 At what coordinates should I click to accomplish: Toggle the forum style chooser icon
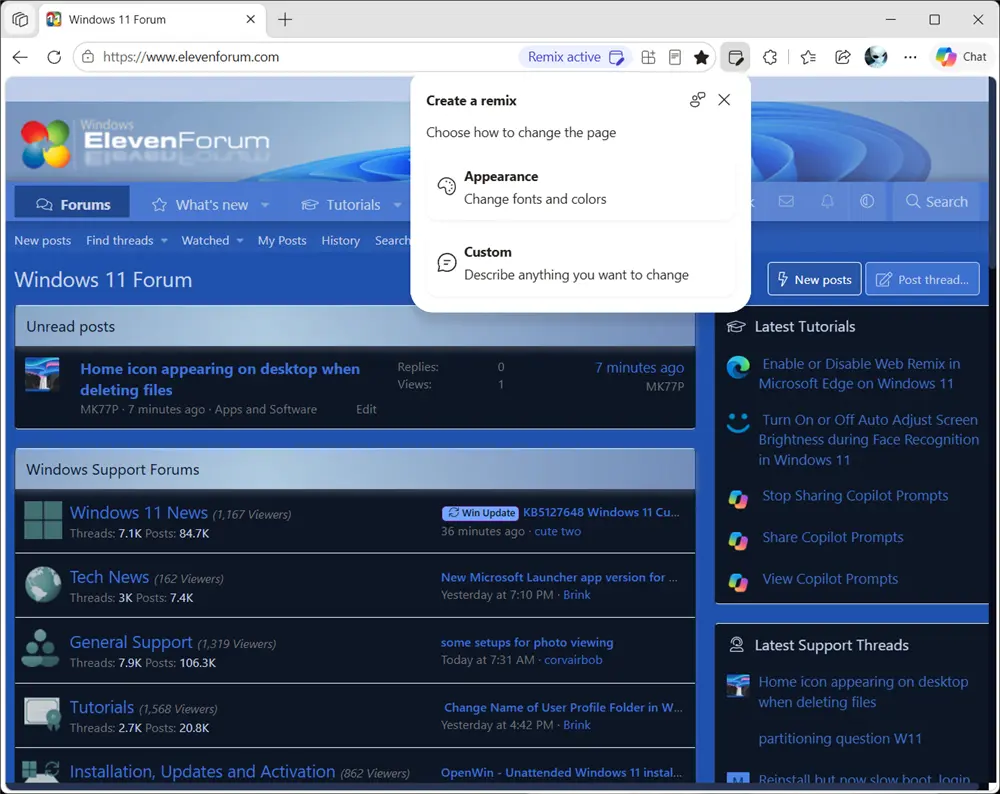coord(867,202)
